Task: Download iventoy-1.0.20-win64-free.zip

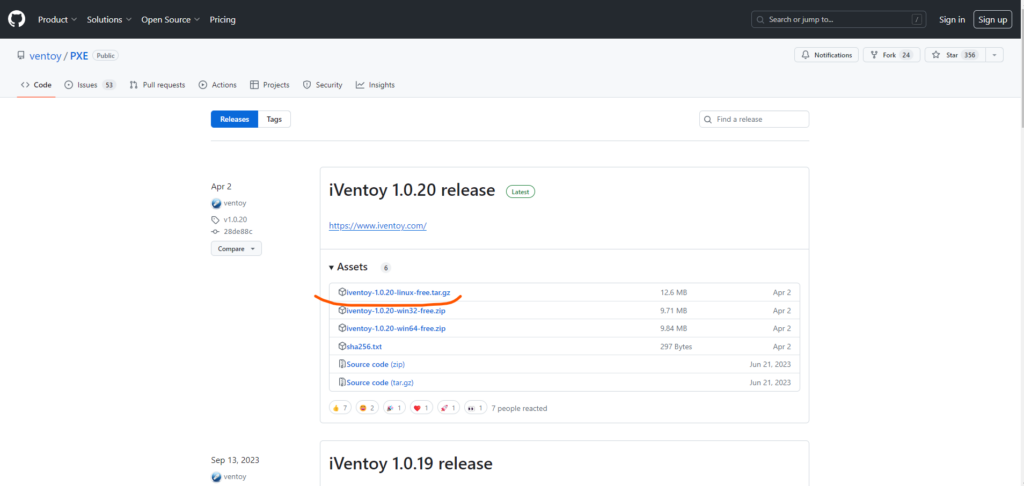Action: coord(396,329)
